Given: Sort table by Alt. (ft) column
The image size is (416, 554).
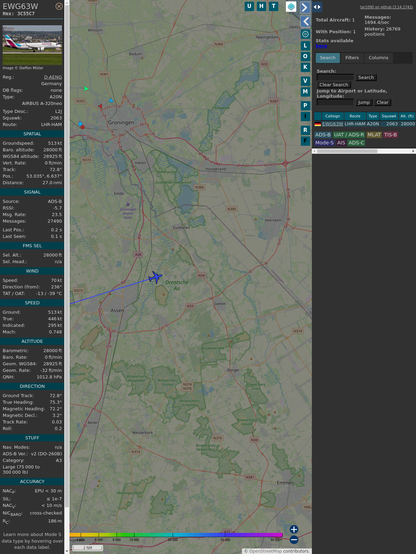Looking at the screenshot, I should [x=407, y=116].
